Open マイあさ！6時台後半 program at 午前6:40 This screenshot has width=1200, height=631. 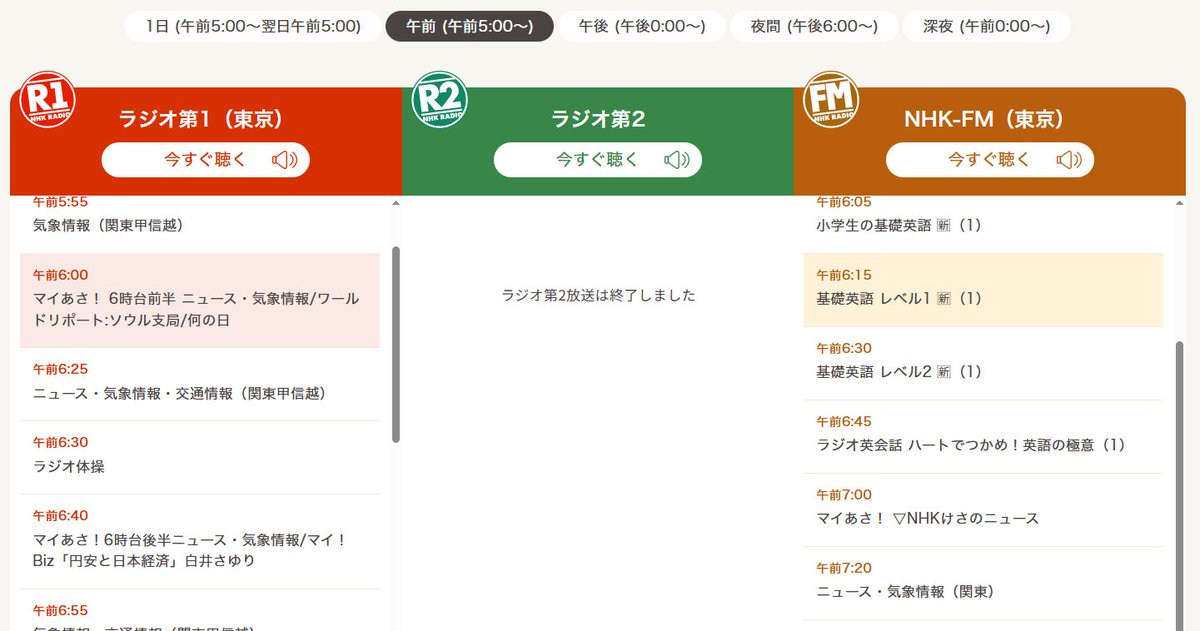[x=200, y=541]
